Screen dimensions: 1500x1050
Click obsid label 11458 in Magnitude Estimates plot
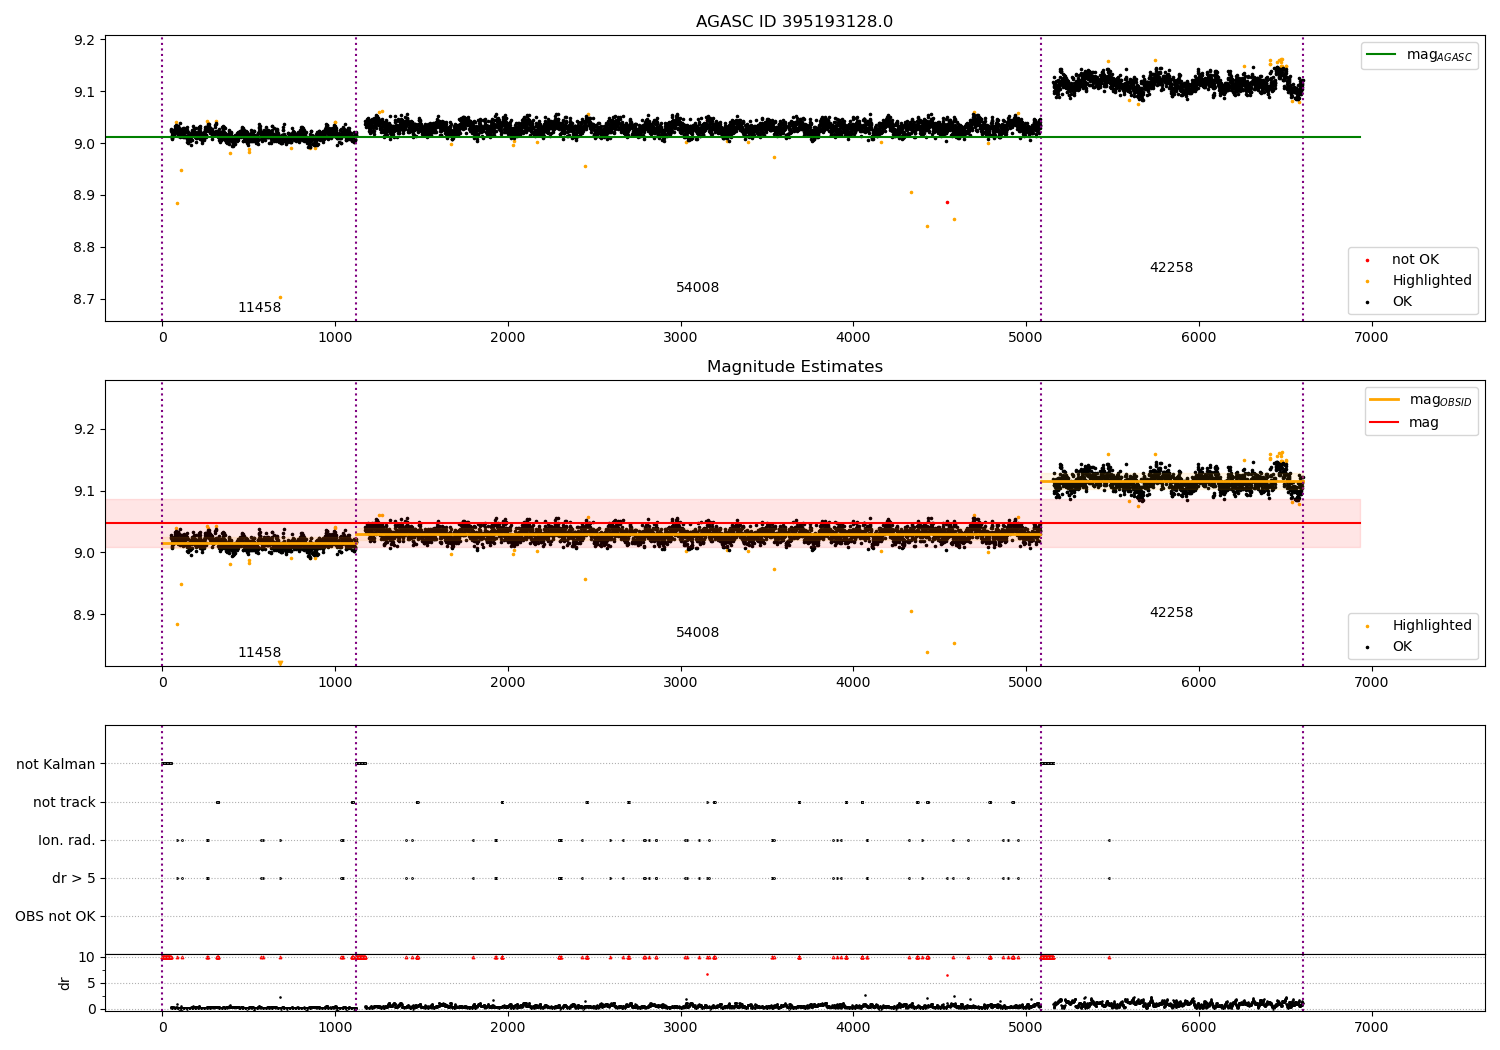click(x=259, y=653)
